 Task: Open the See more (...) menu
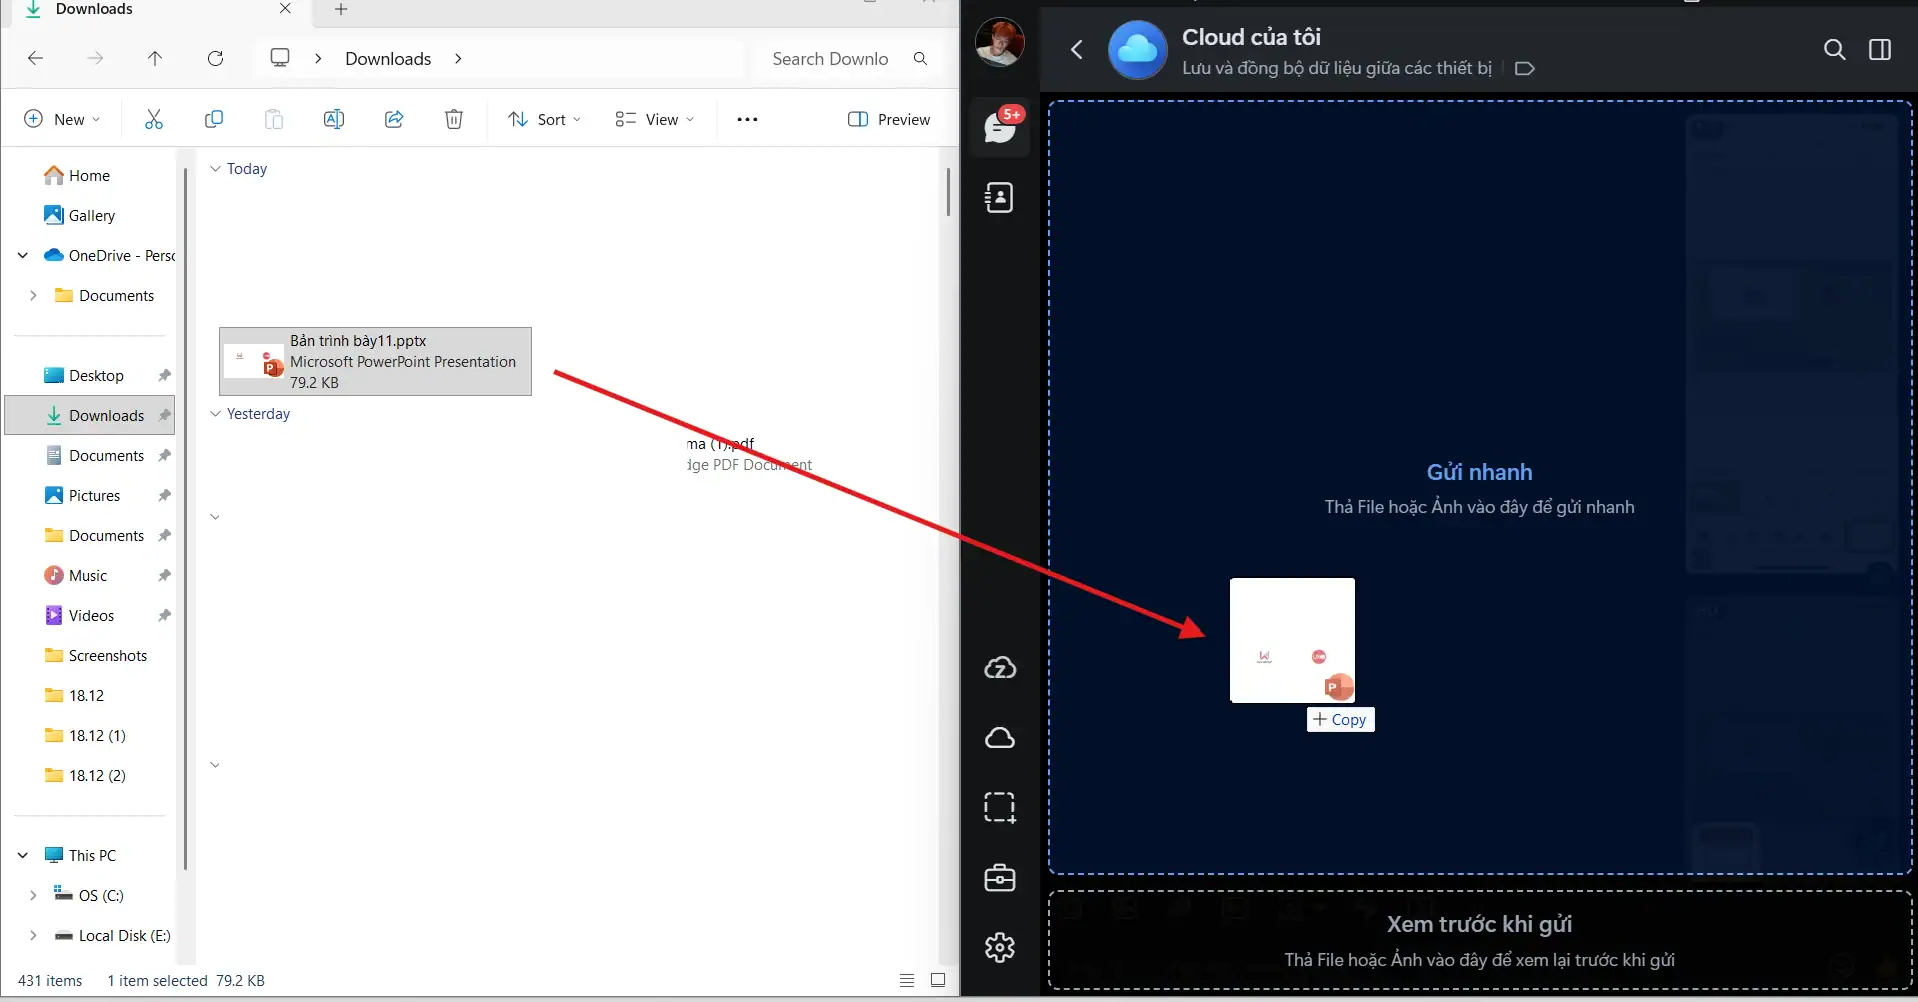748,119
